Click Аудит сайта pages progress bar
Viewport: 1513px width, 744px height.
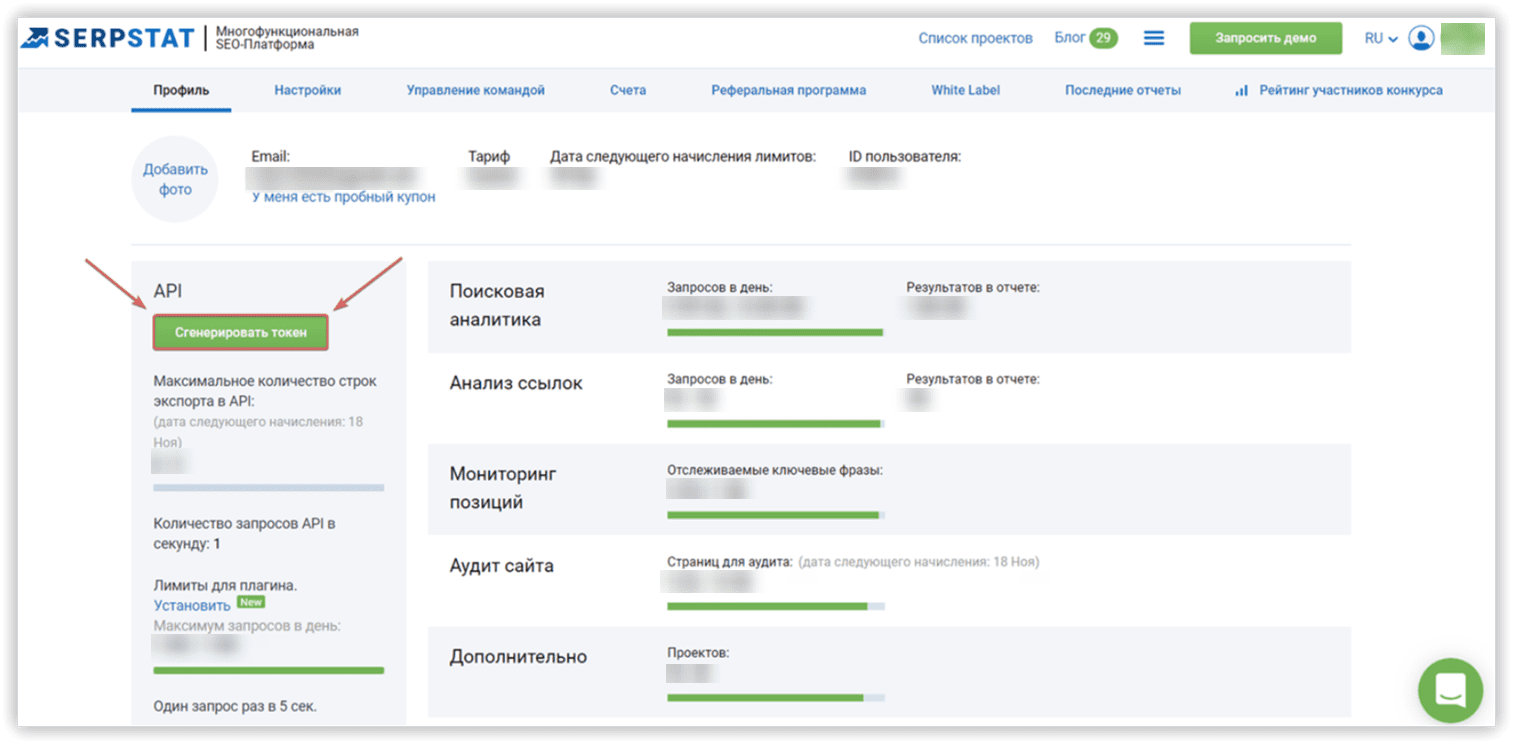click(775, 606)
